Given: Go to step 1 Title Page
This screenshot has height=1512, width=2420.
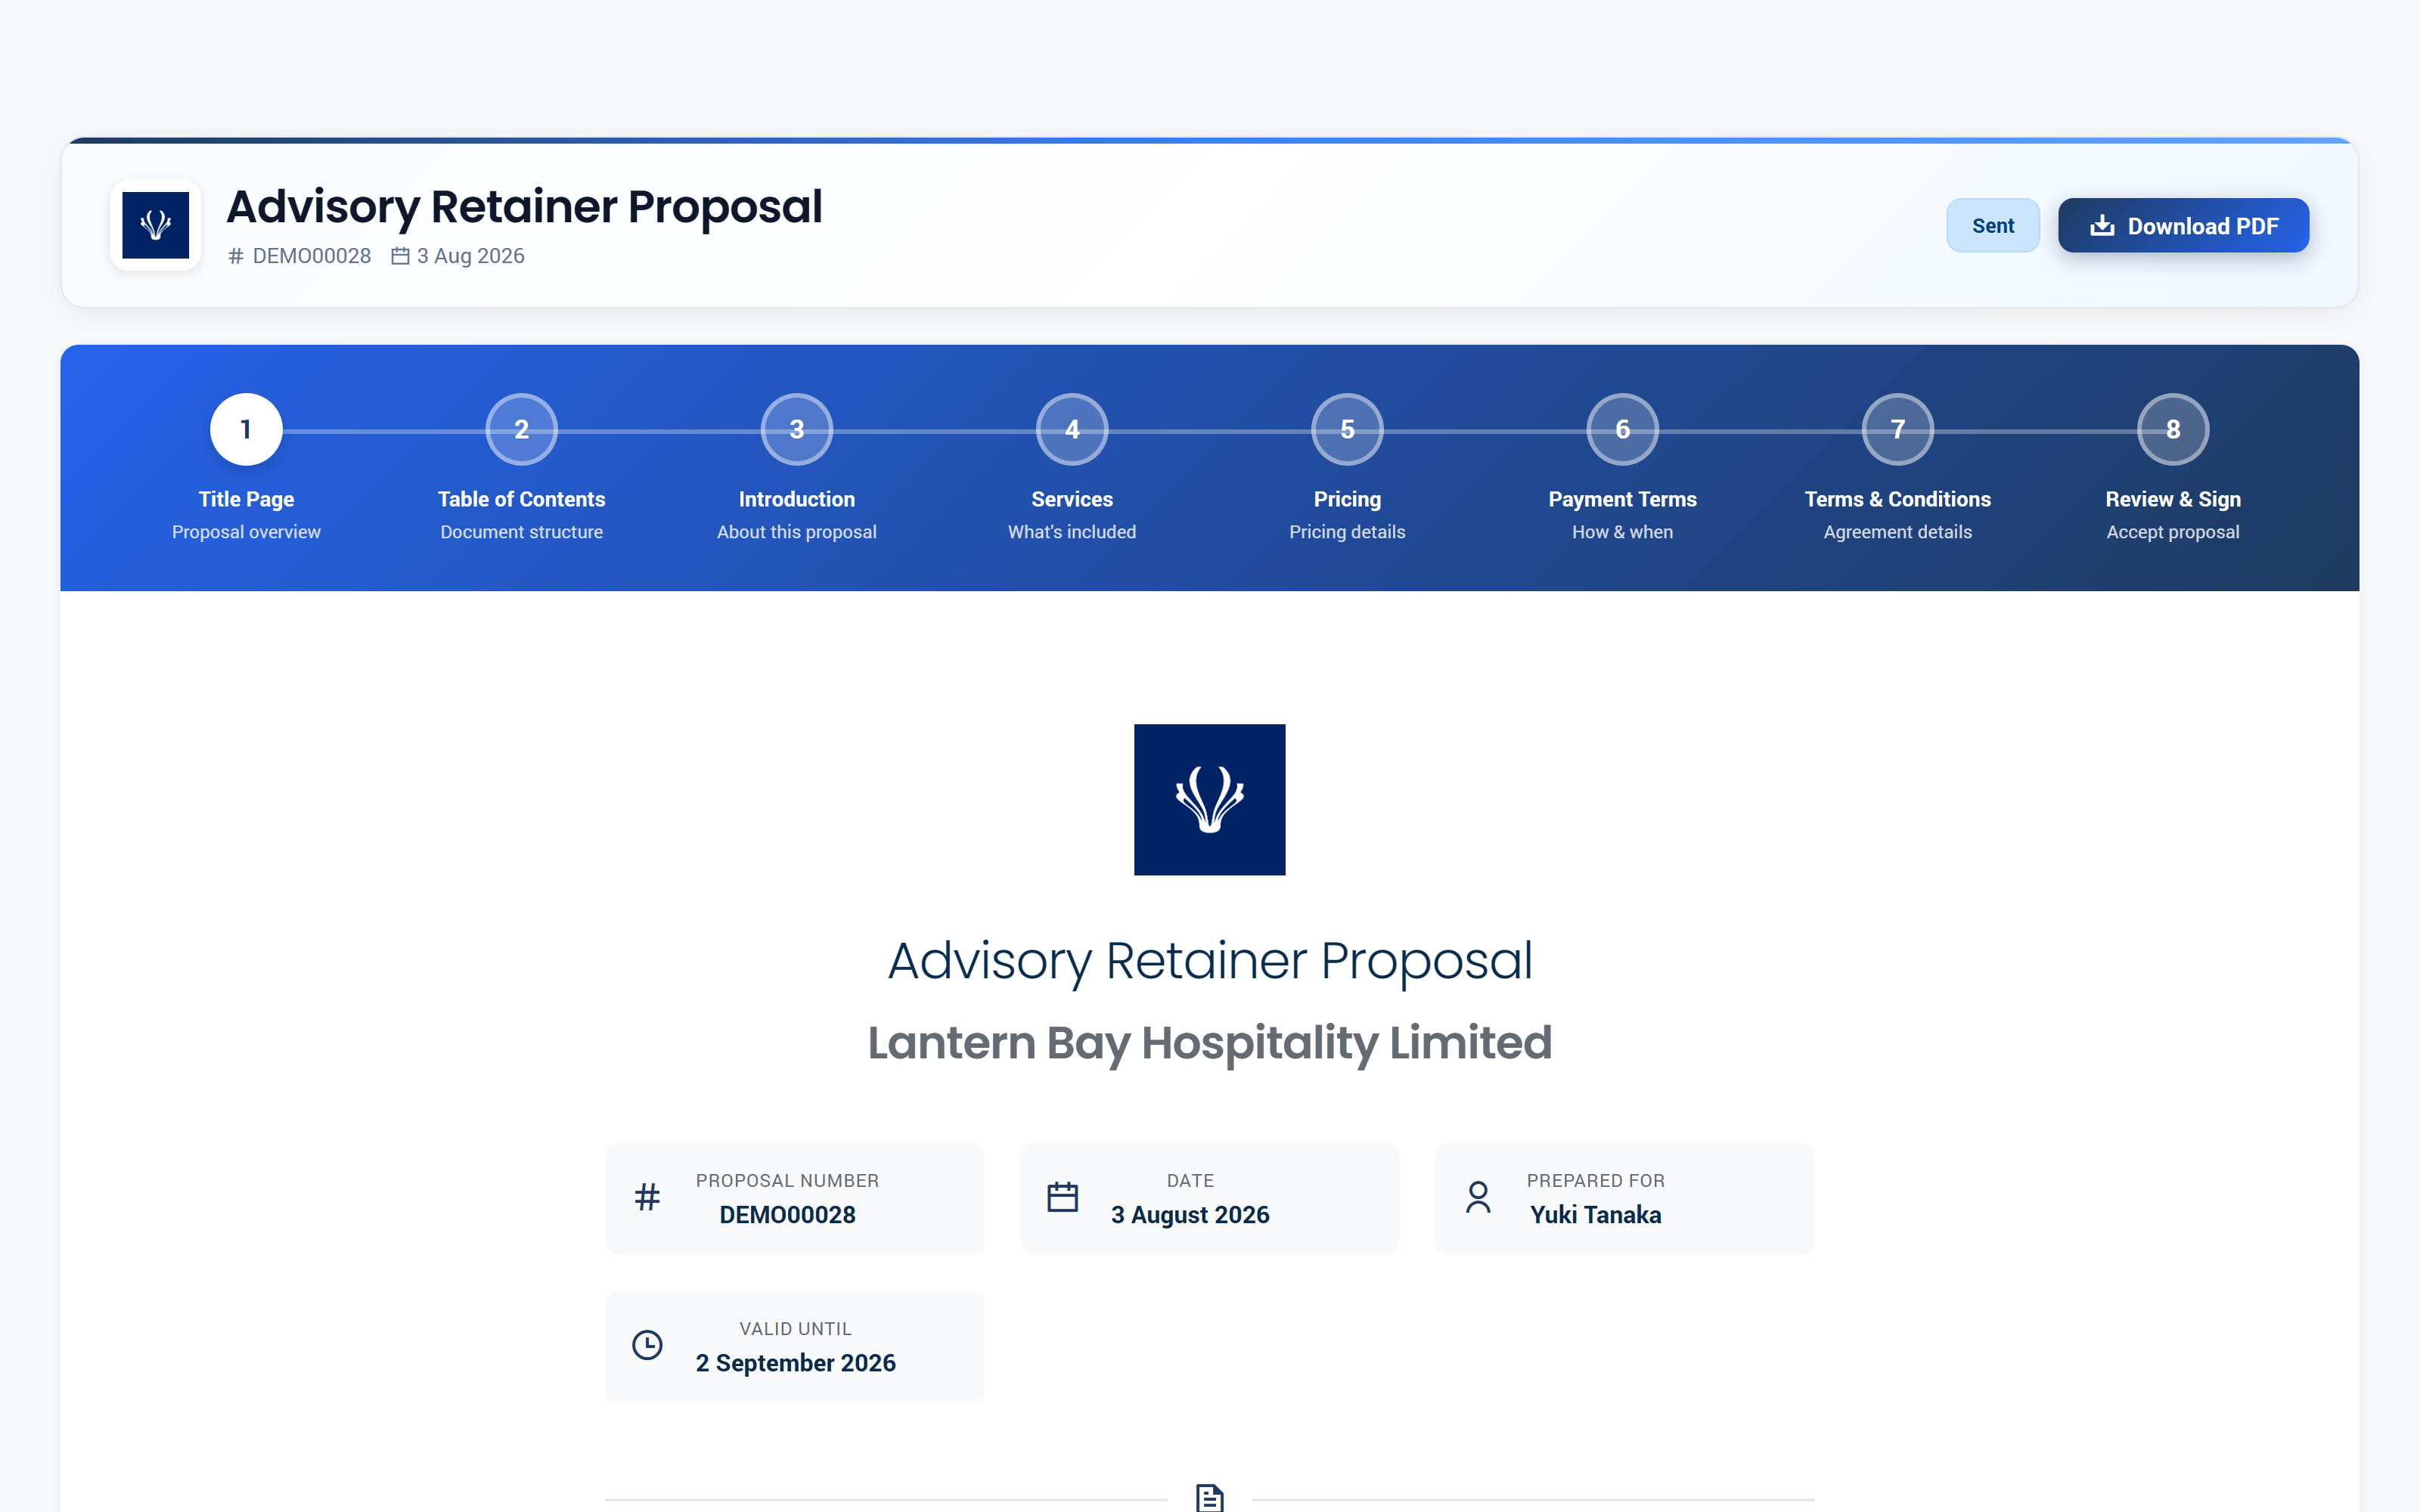Looking at the screenshot, I should [246, 430].
